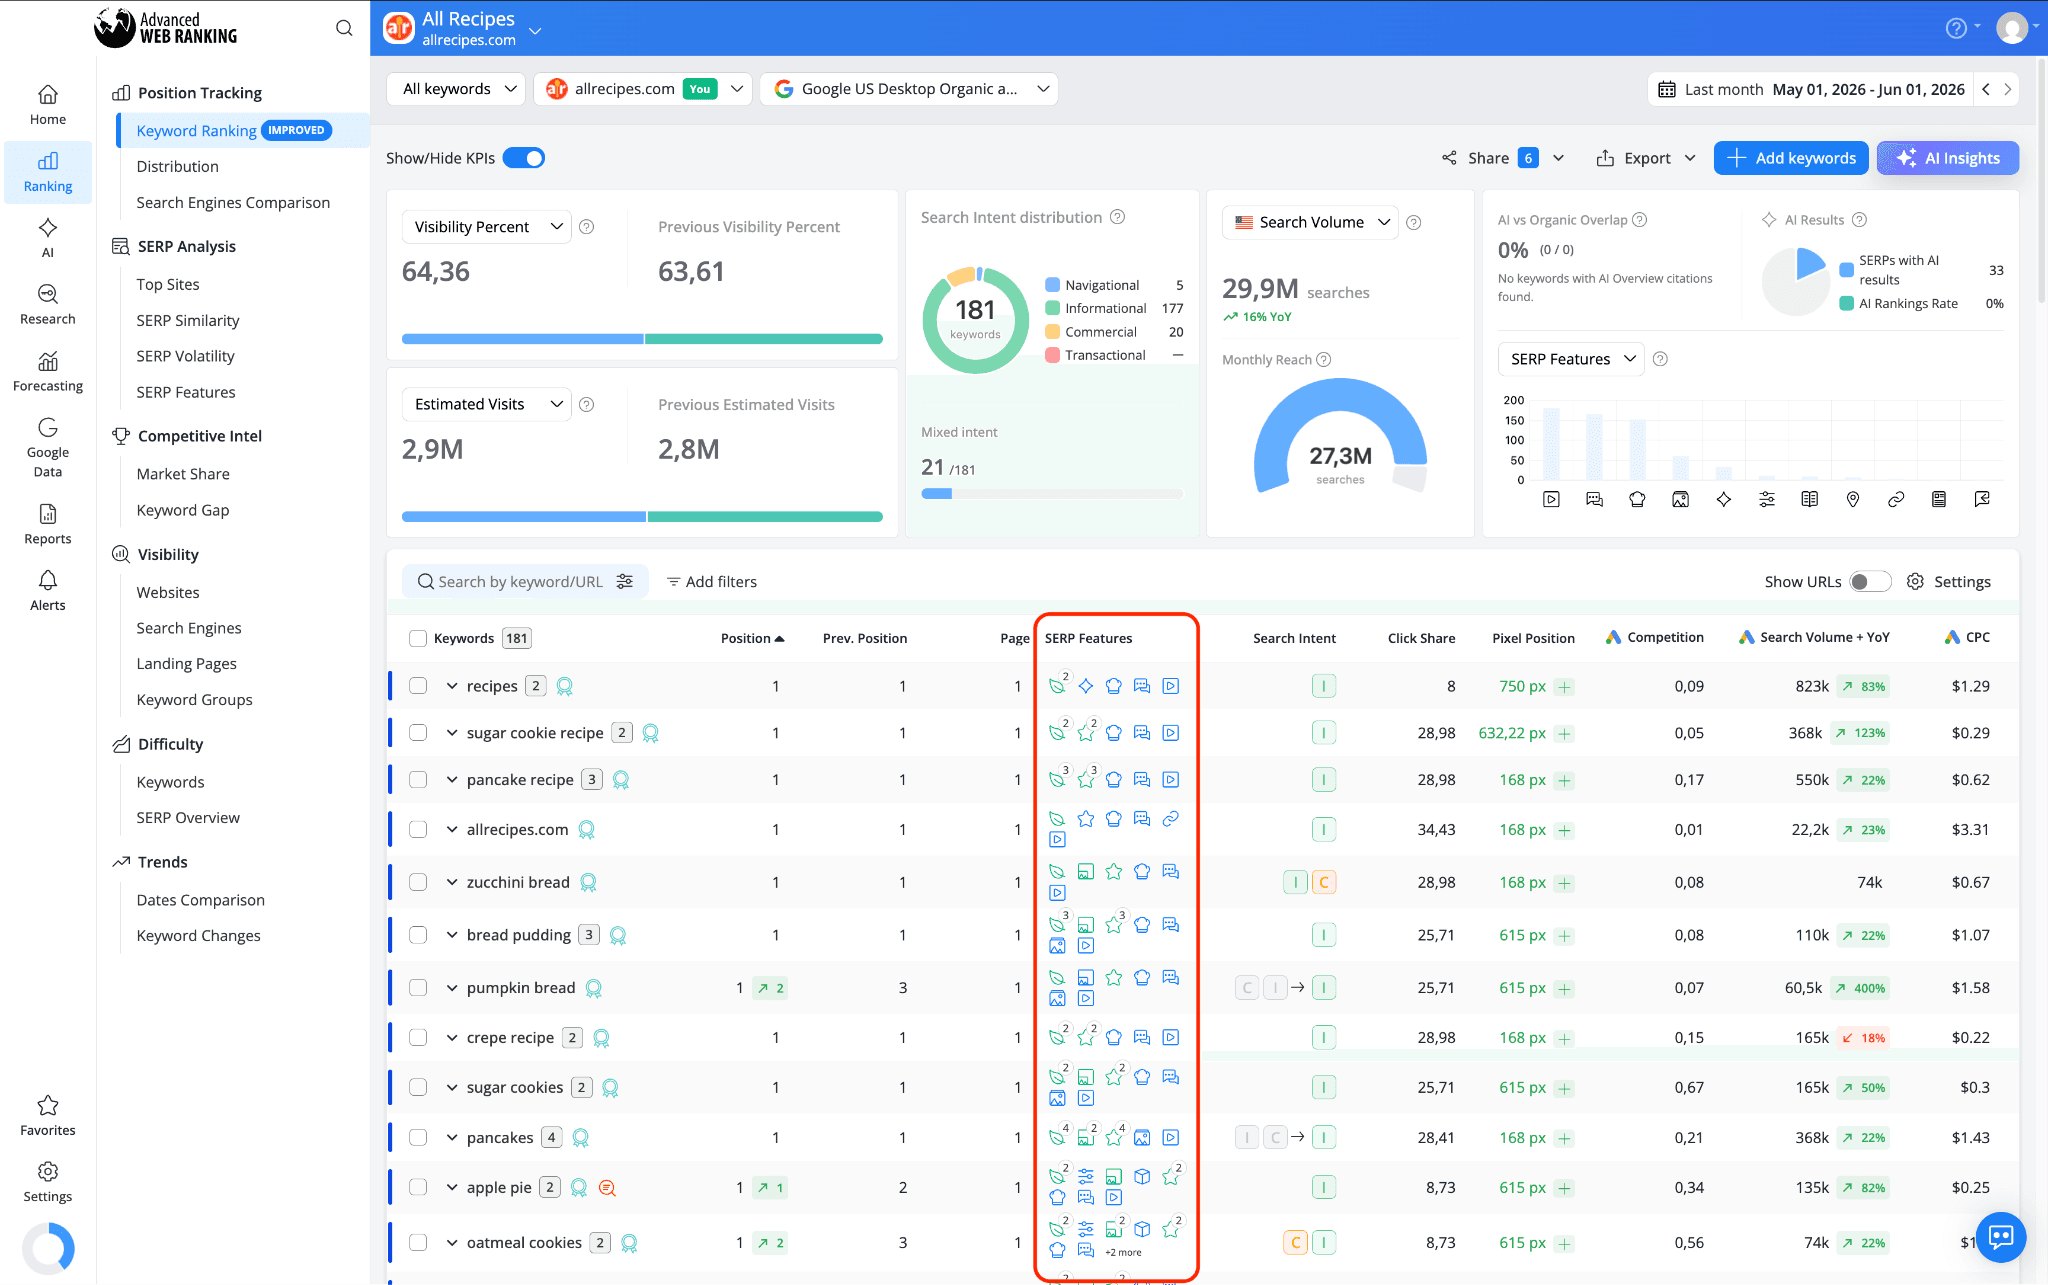Screen dimensions: 2048x1285
Task: Enable the Show URLs switch
Action: 1869,581
